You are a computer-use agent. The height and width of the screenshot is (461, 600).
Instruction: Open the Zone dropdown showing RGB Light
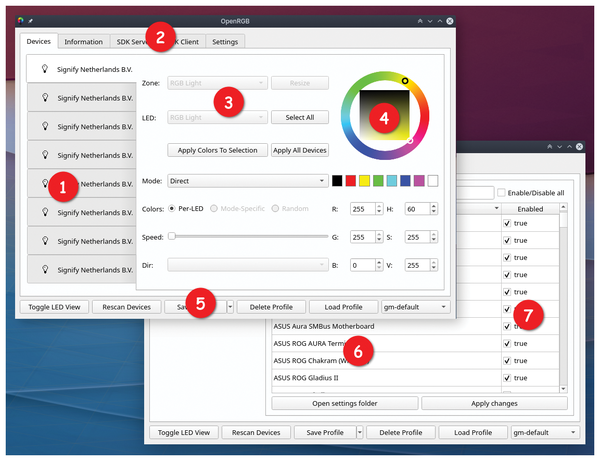coord(217,83)
